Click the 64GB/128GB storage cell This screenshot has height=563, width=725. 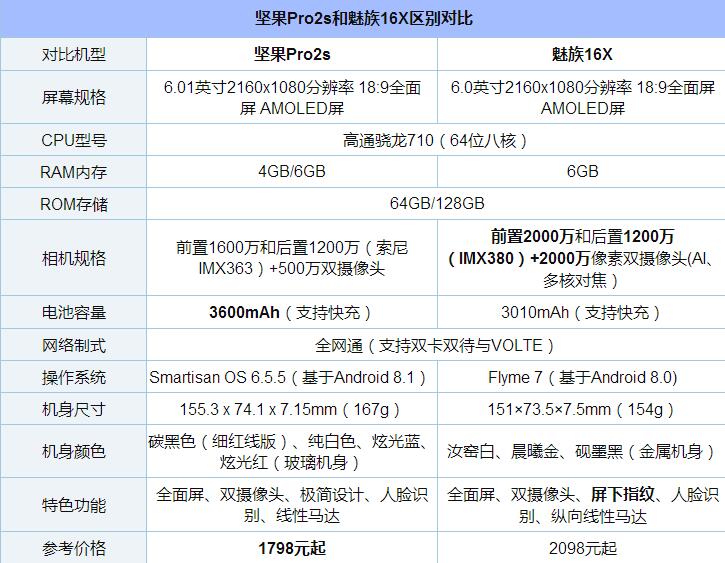tap(436, 203)
